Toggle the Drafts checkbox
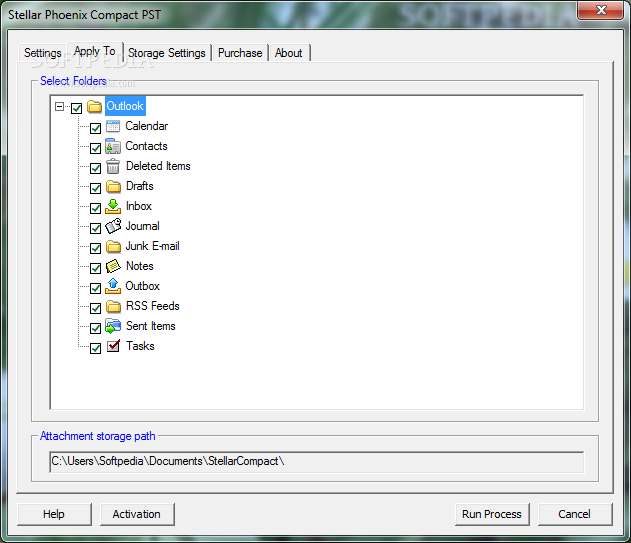 (95, 188)
